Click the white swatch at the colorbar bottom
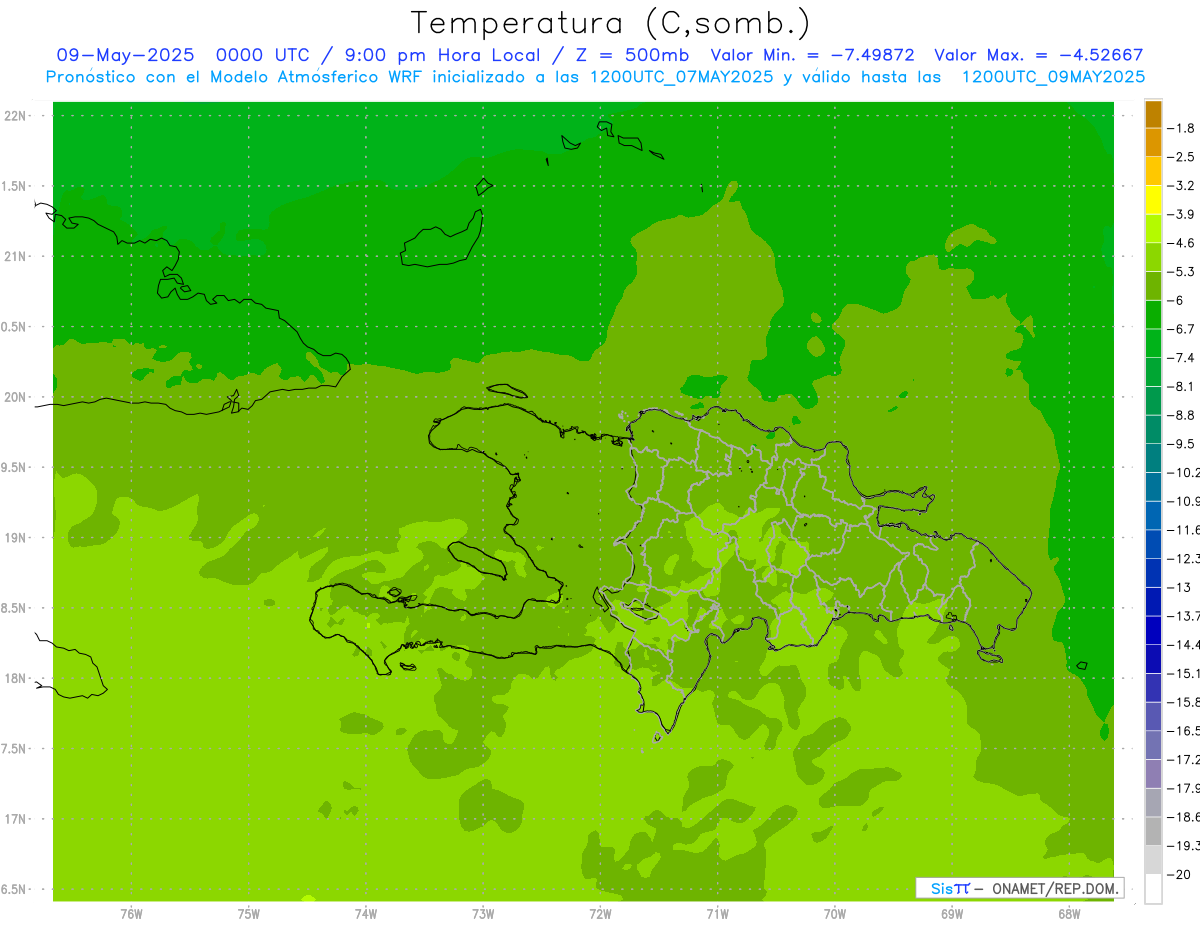The width and height of the screenshot is (1200, 927). click(x=1153, y=889)
